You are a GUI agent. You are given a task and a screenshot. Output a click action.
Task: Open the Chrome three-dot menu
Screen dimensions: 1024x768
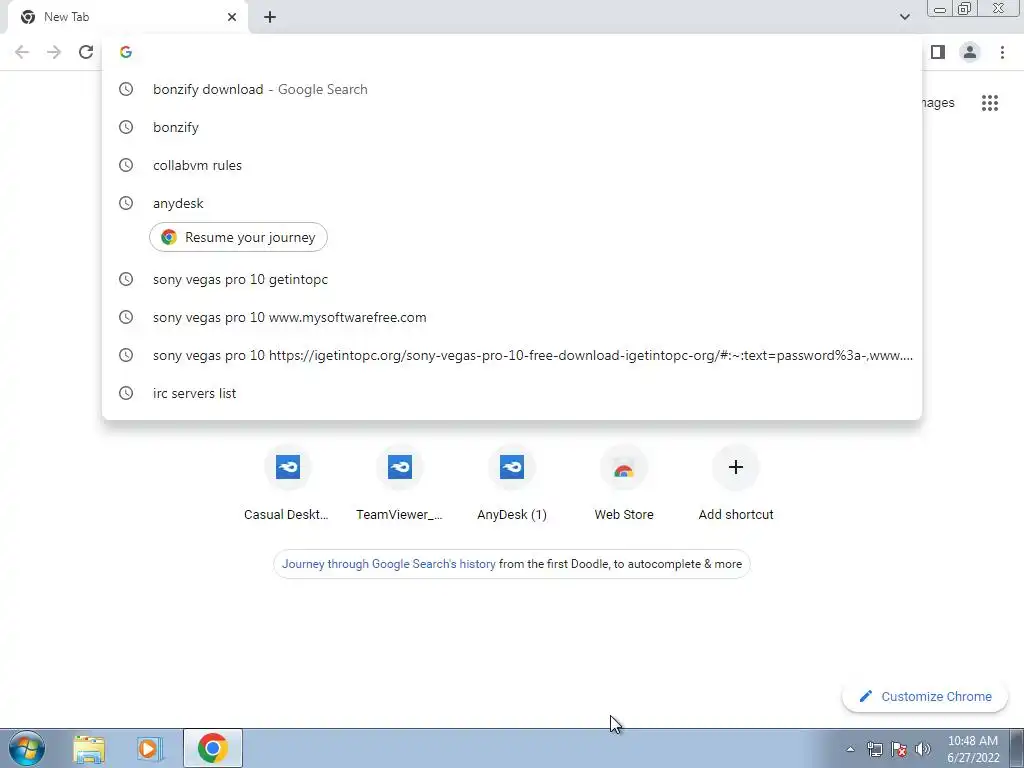[1002, 52]
